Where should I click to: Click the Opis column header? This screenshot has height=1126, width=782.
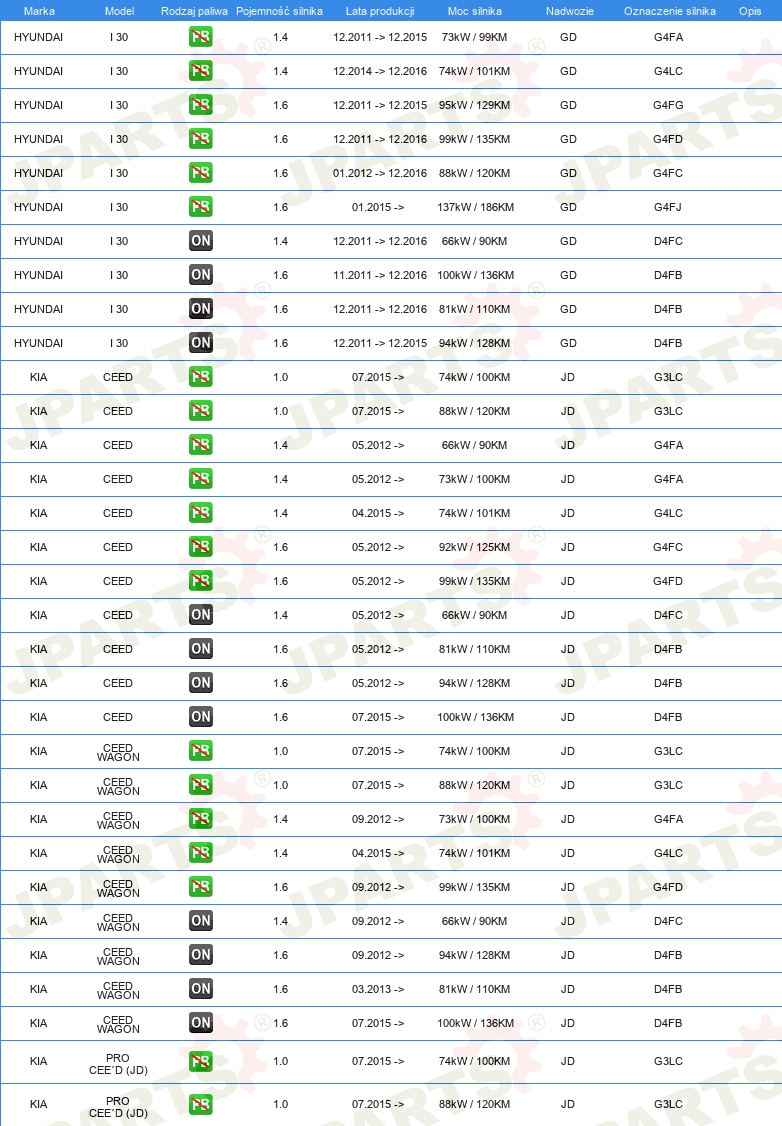point(750,11)
